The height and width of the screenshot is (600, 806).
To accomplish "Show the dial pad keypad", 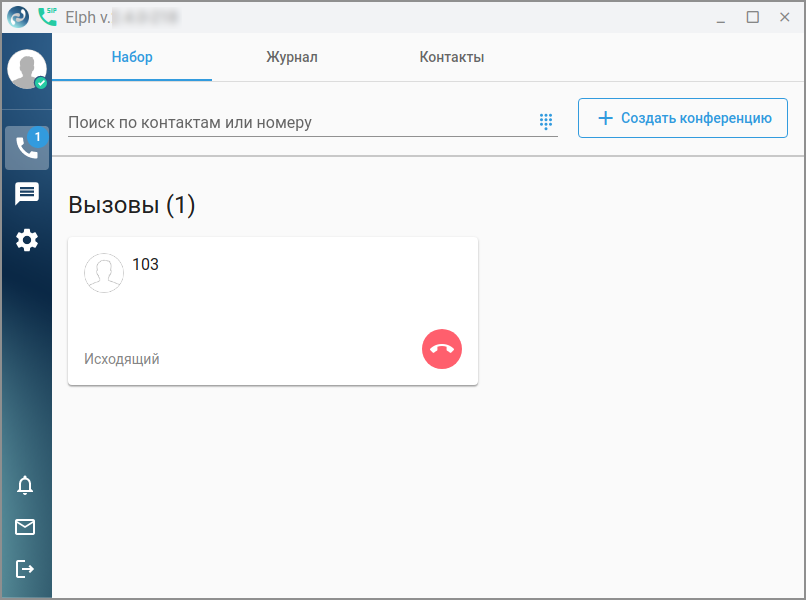I will [x=546, y=121].
